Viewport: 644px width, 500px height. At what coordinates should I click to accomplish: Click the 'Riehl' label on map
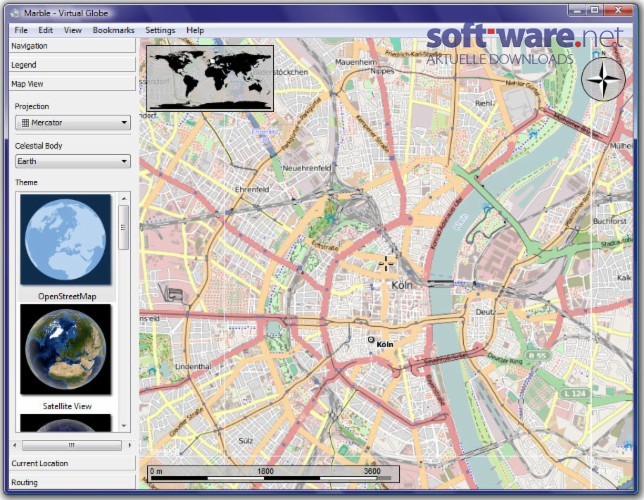pyautogui.click(x=484, y=103)
